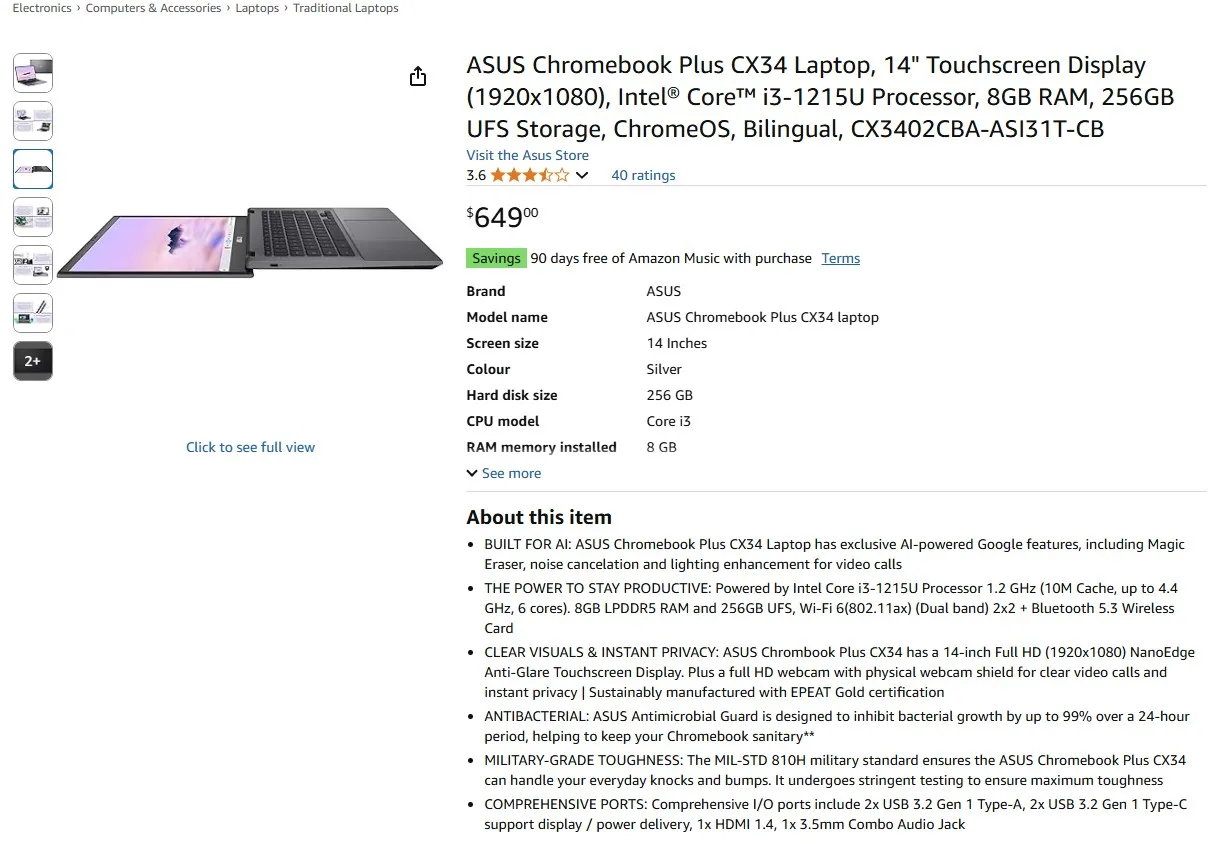
Task: Expand "See more" product specifications
Action: point(503,472)
